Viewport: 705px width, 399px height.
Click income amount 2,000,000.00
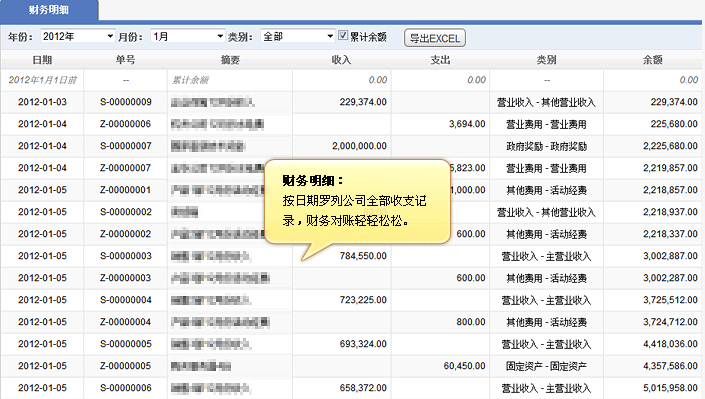coord(359,146)
